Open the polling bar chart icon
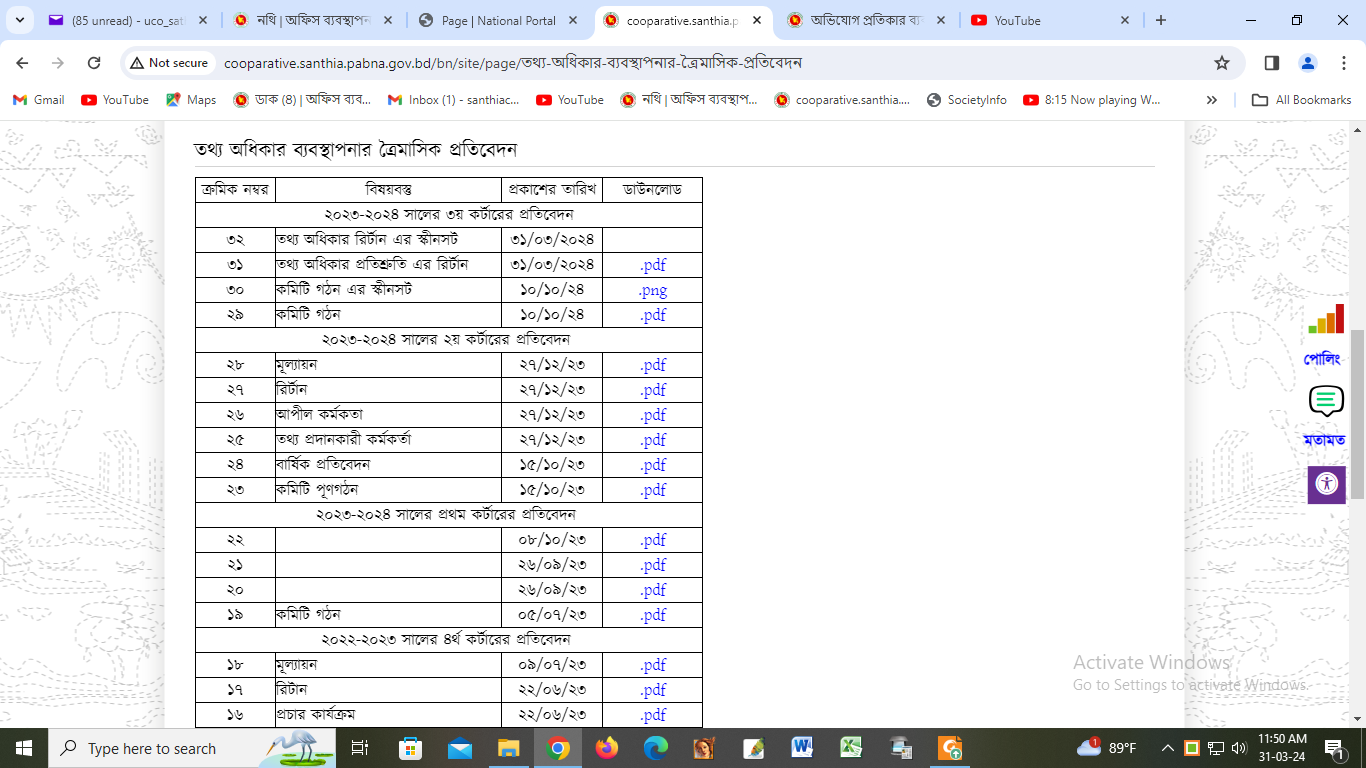This screenshot has width=1366, height=768. pyautogui.click(x=1325, y=320)
